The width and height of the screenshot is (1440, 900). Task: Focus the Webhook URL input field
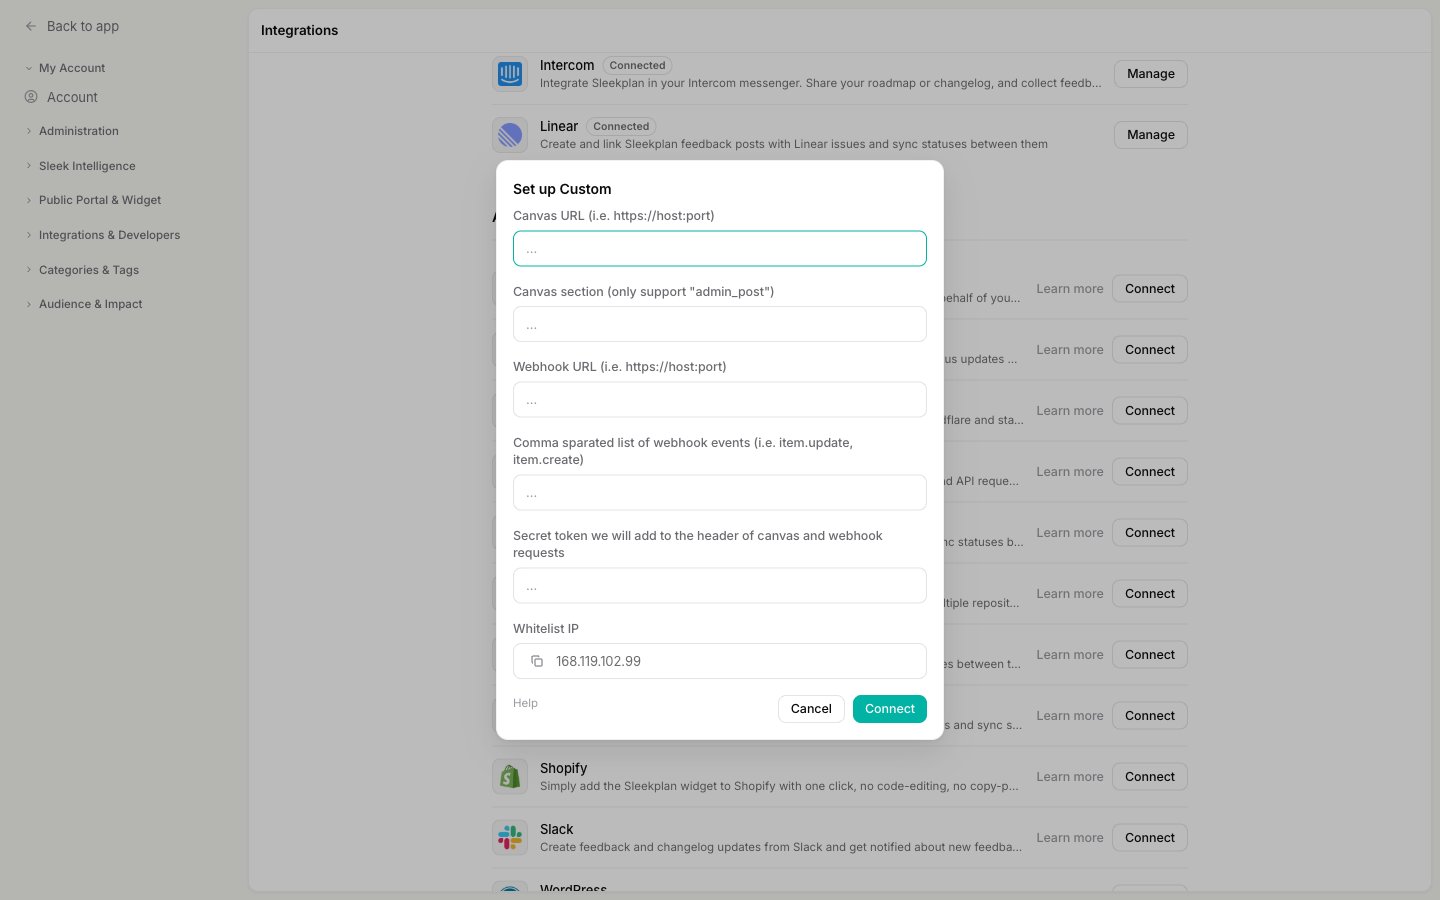click(720, 400)
